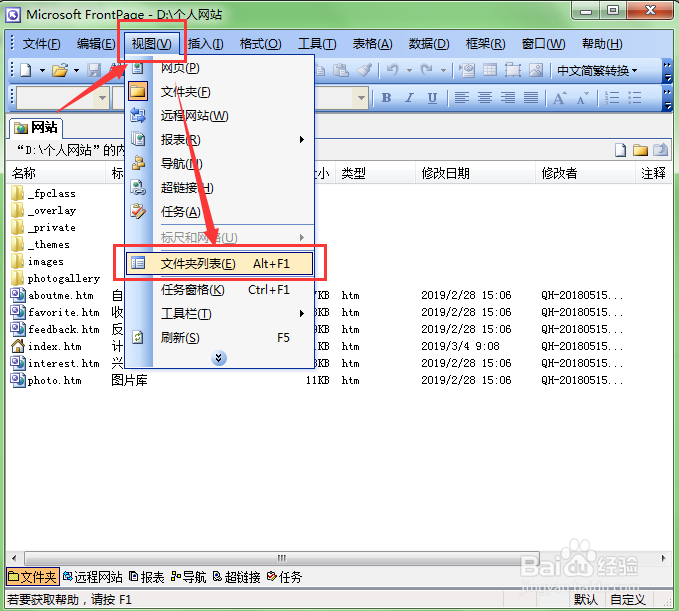The image size is (679, 611).
Task: Select the aboutme.htm file
Action: coord(52,295)
